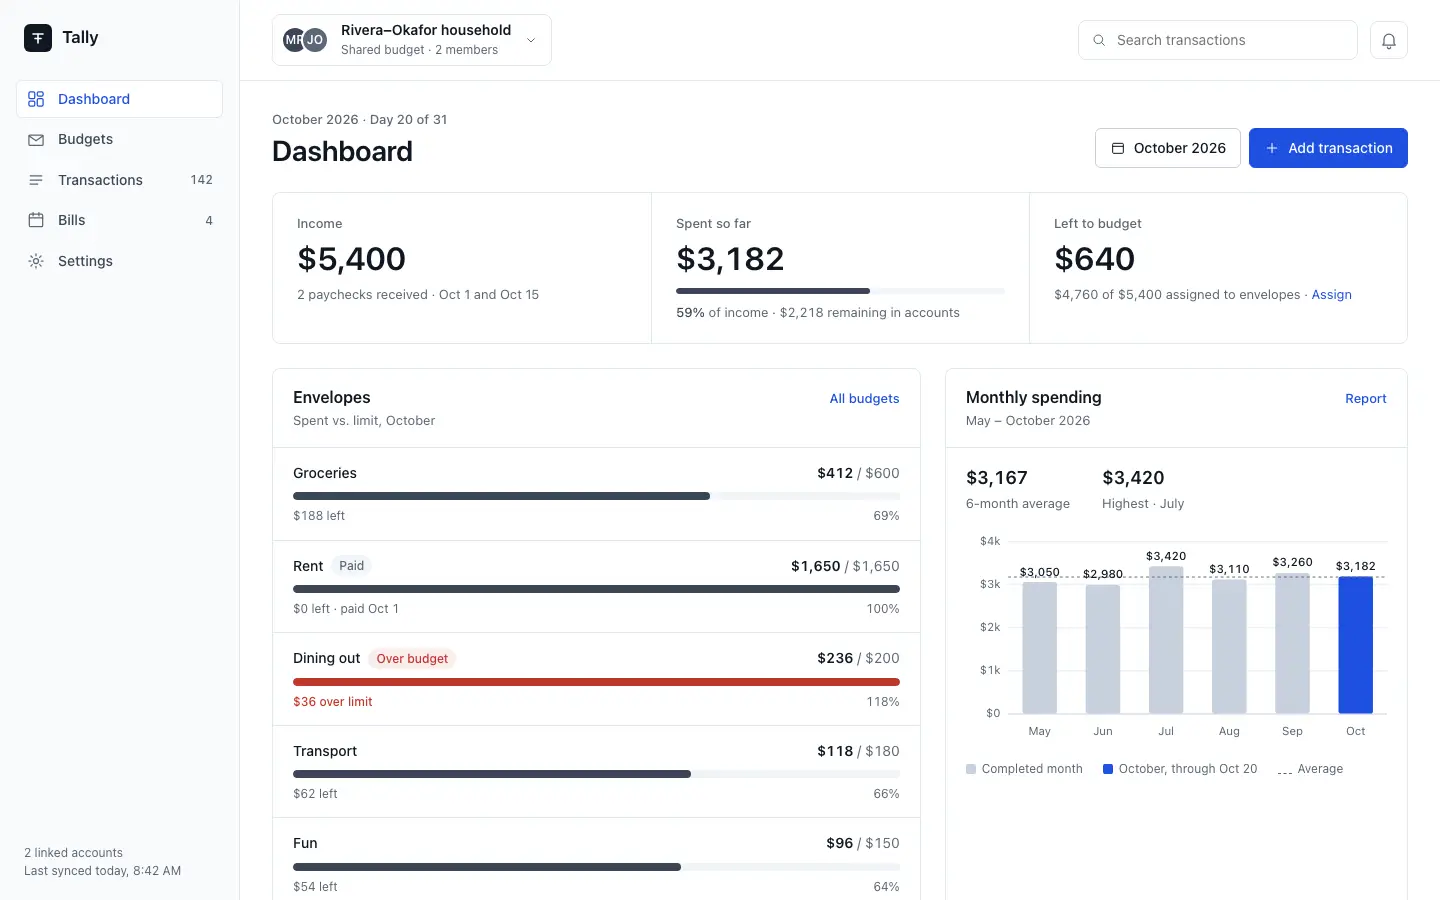Open the October 2026 month picker
1440x900 pixels.
point(1168,148)
